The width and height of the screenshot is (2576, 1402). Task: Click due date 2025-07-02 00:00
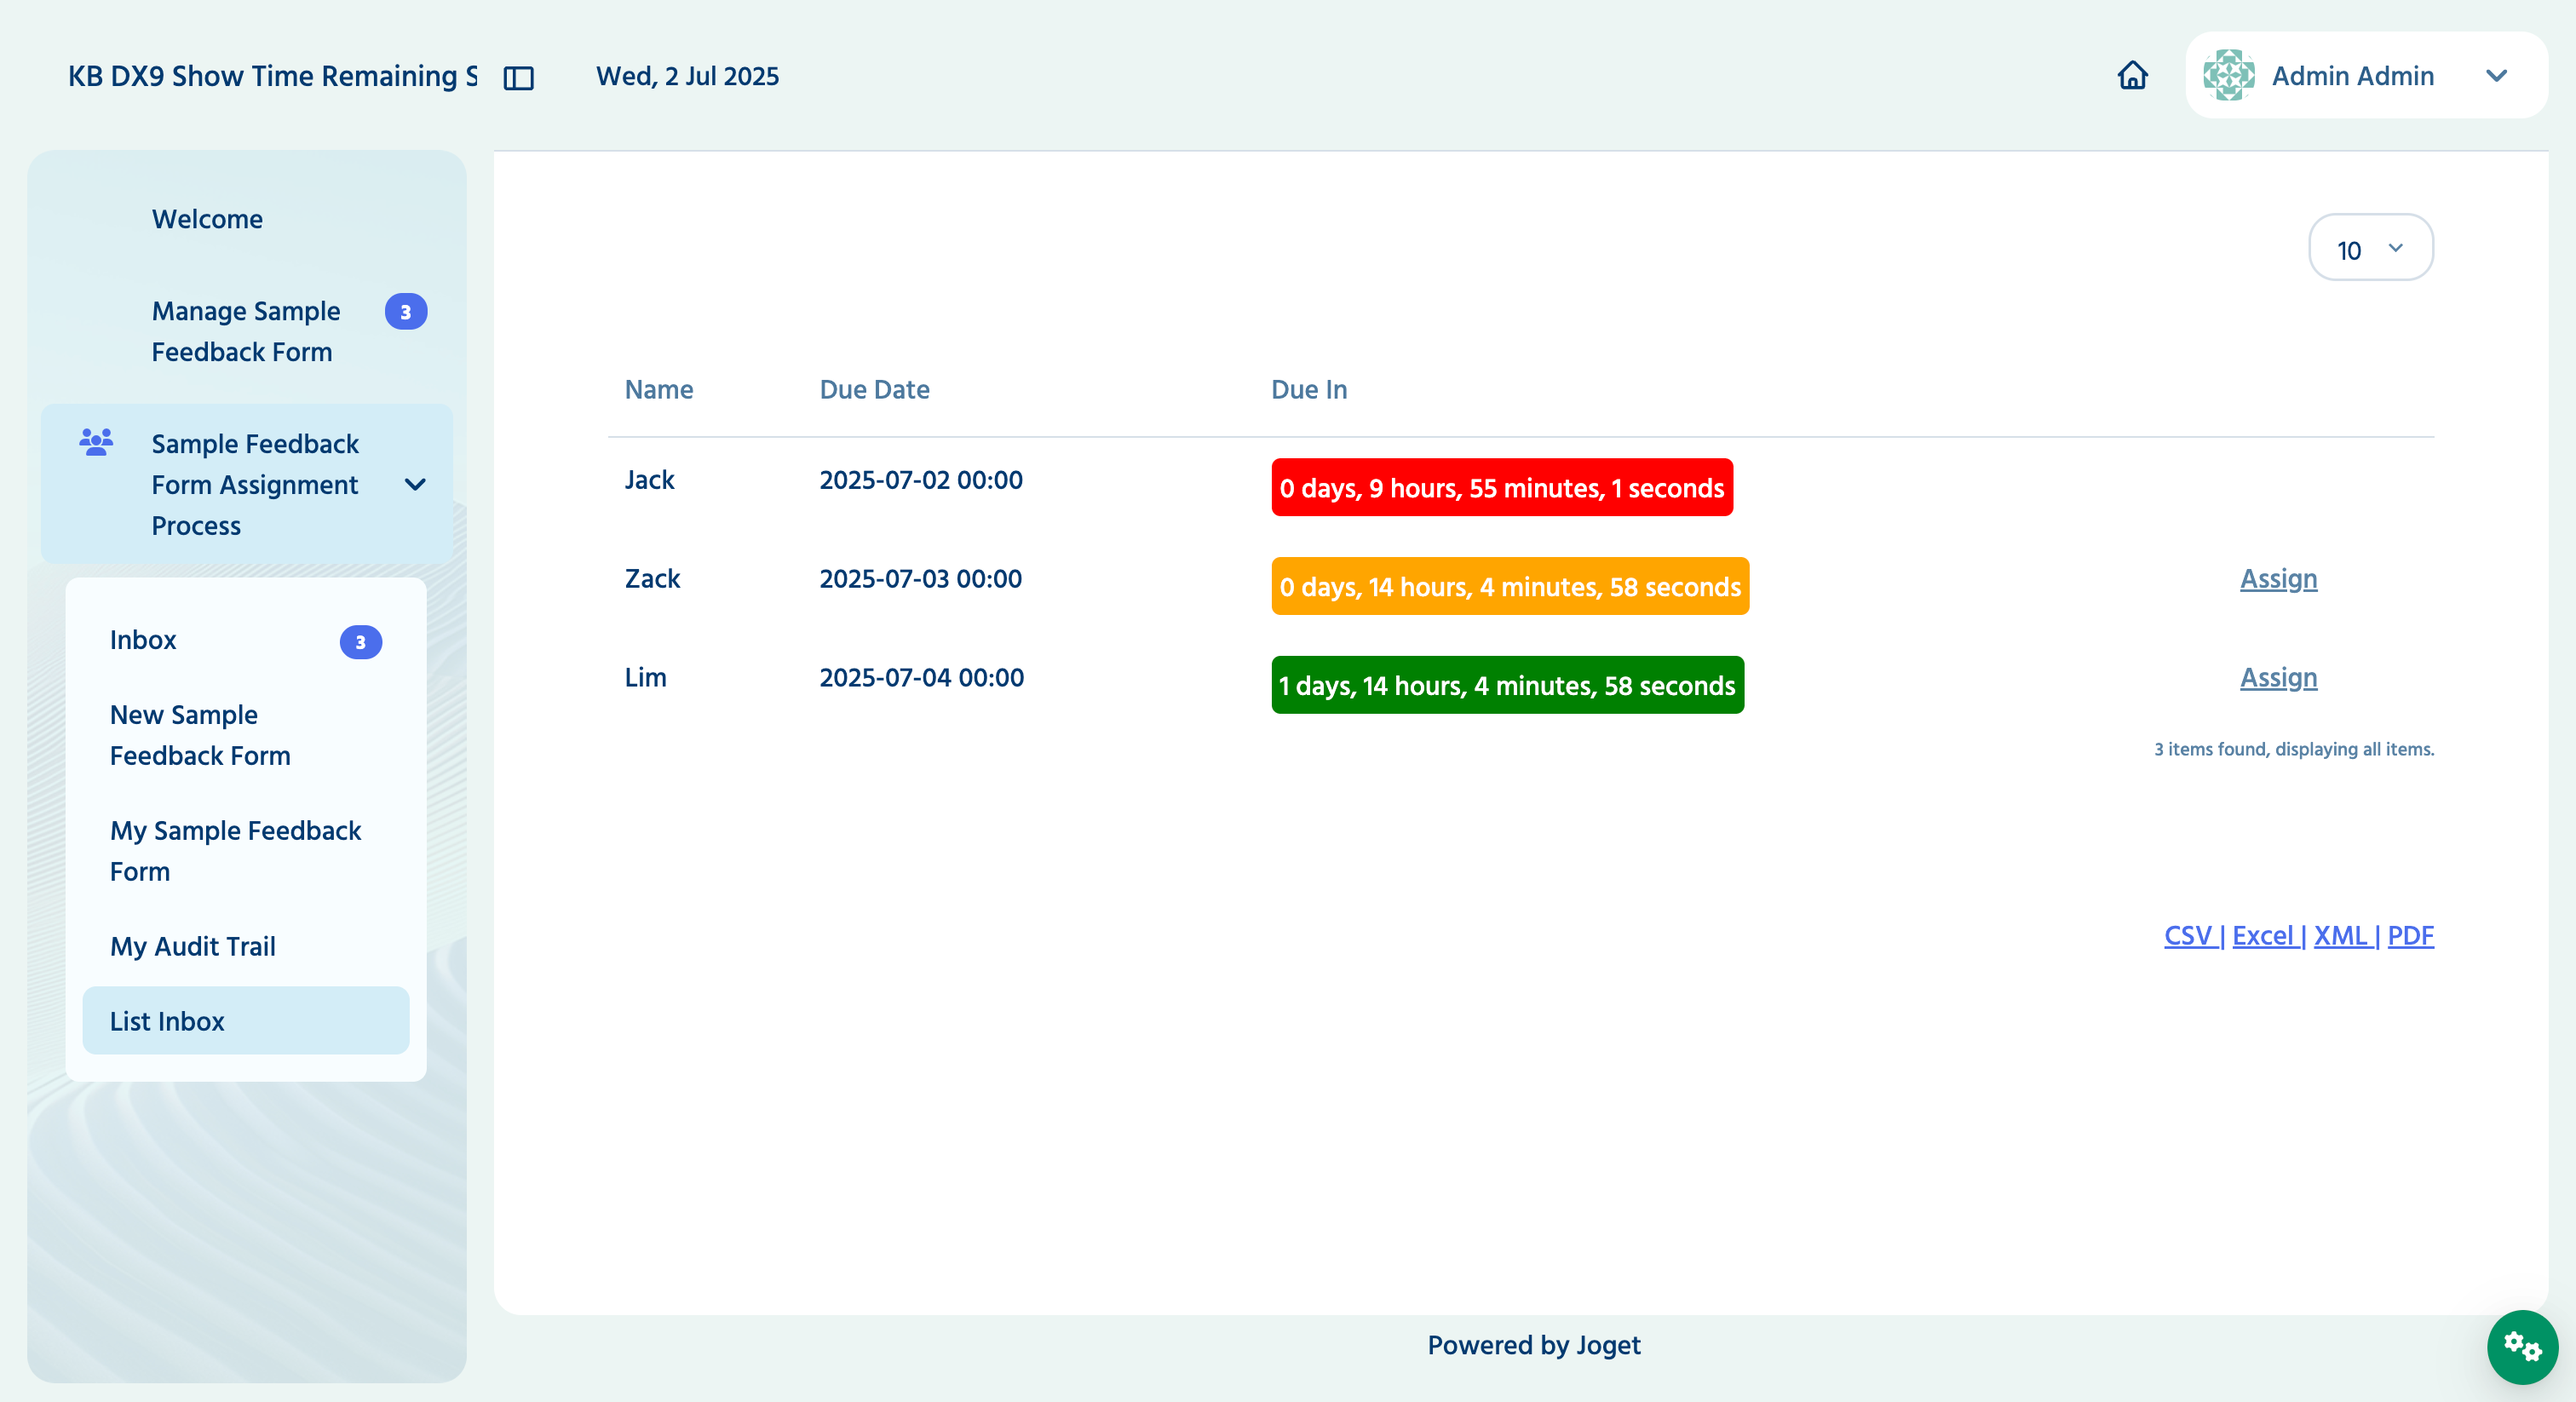921,480
